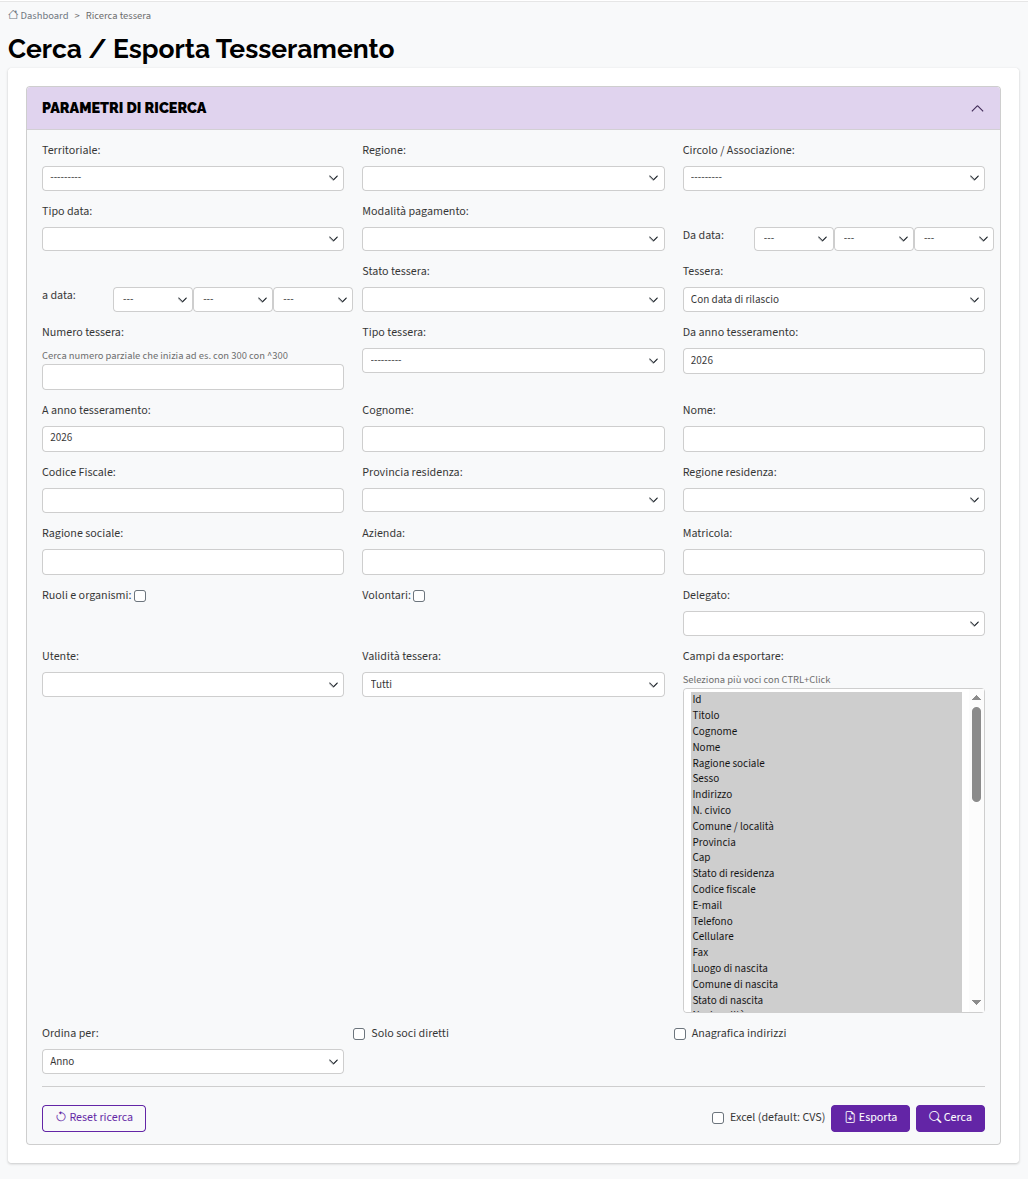Enable Excel export format checkbox

pyautogui.click(x=718, y=1118)
